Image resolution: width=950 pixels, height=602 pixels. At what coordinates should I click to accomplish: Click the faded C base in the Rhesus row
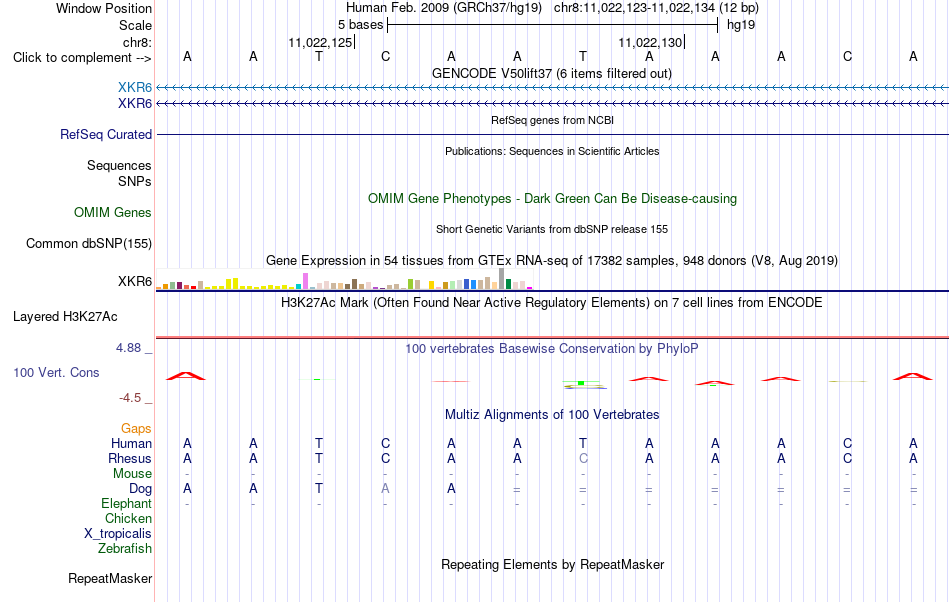click(x=583, y=458)
